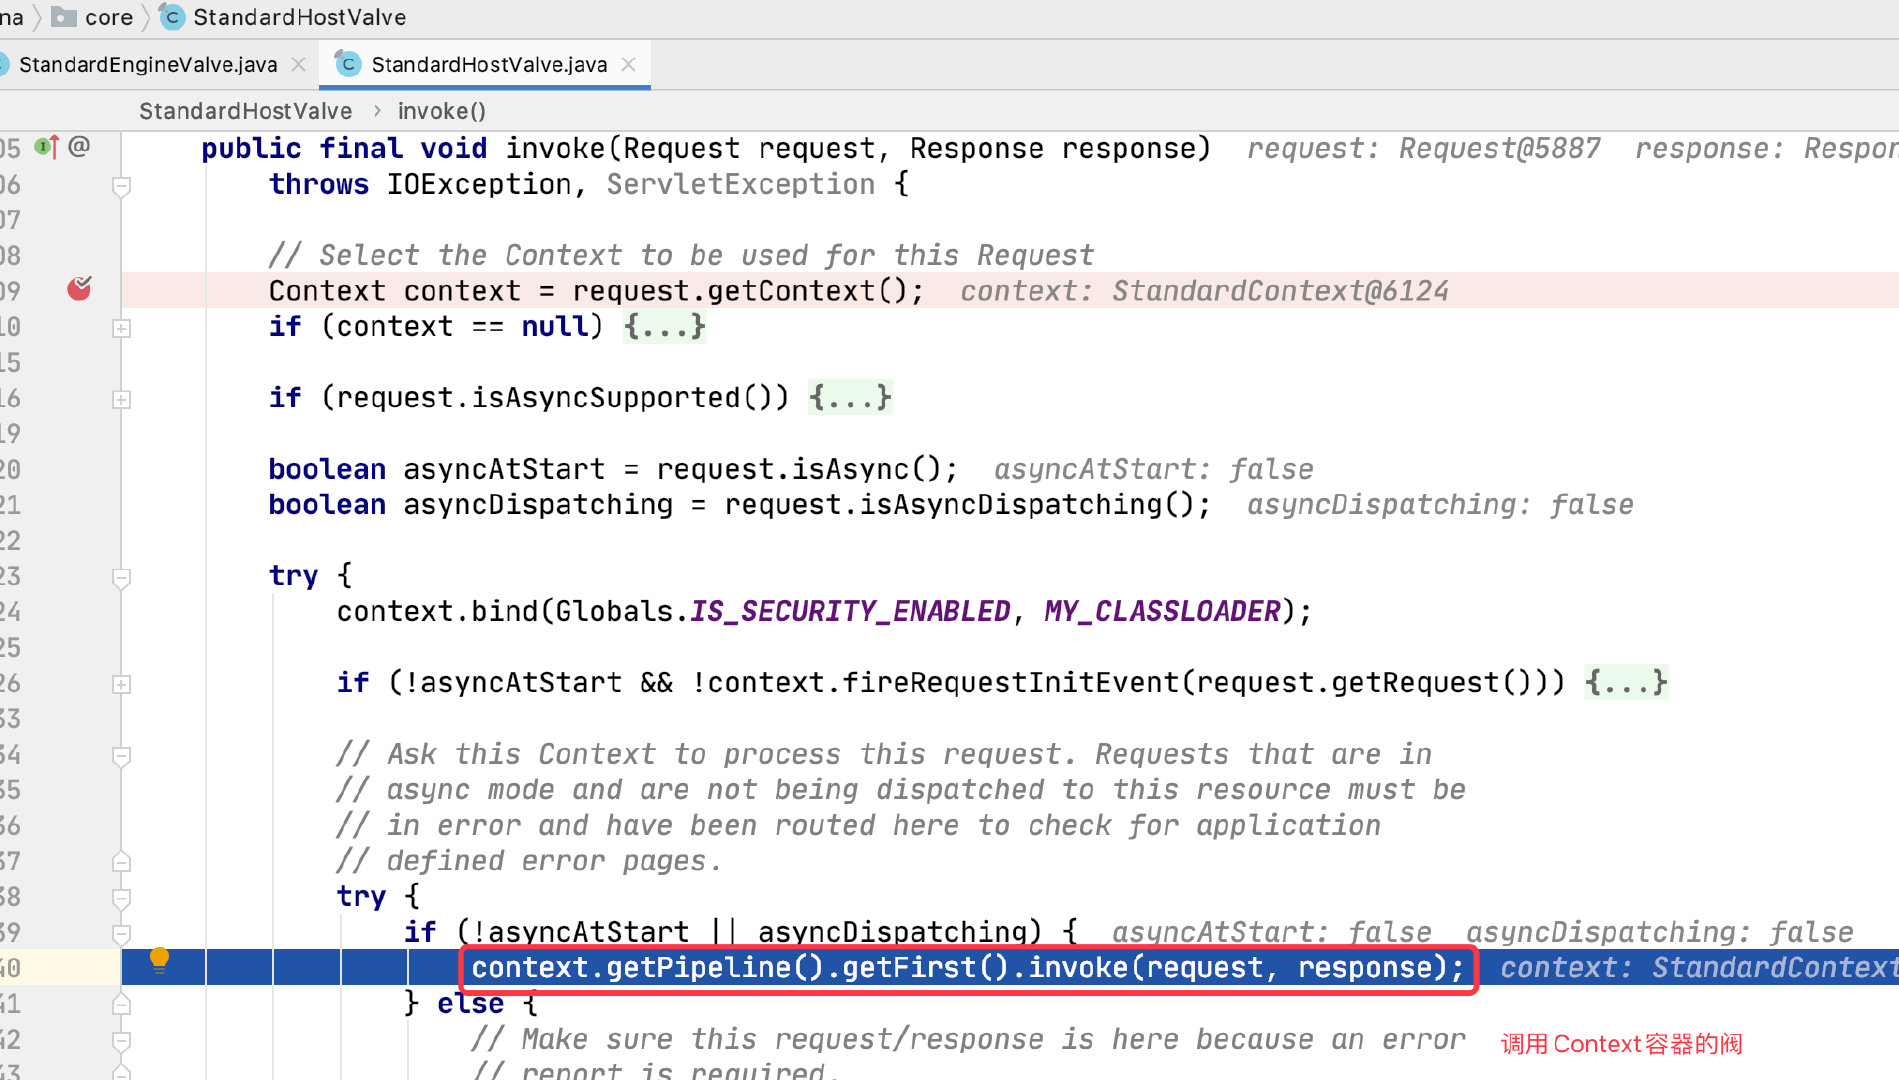Click the class icon before StandardHostValve in the navigation bar
The height and width of the screenshot is (1080, 1899).
(x=172, y=17)
